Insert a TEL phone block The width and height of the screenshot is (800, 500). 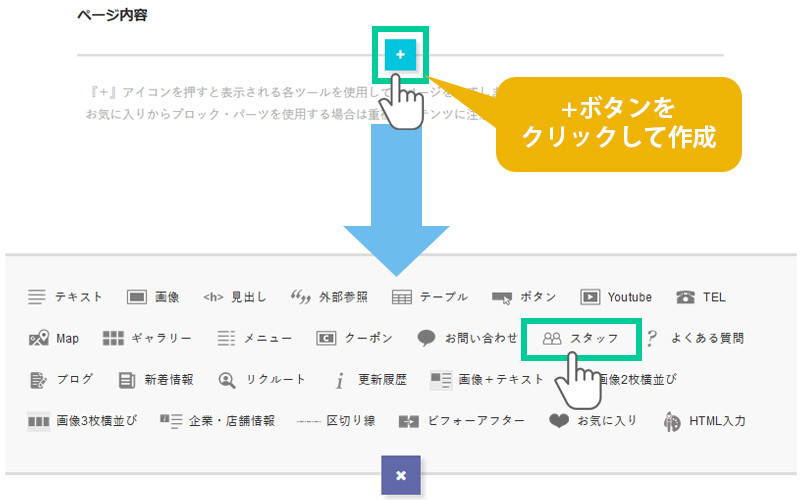coord(701,297)
